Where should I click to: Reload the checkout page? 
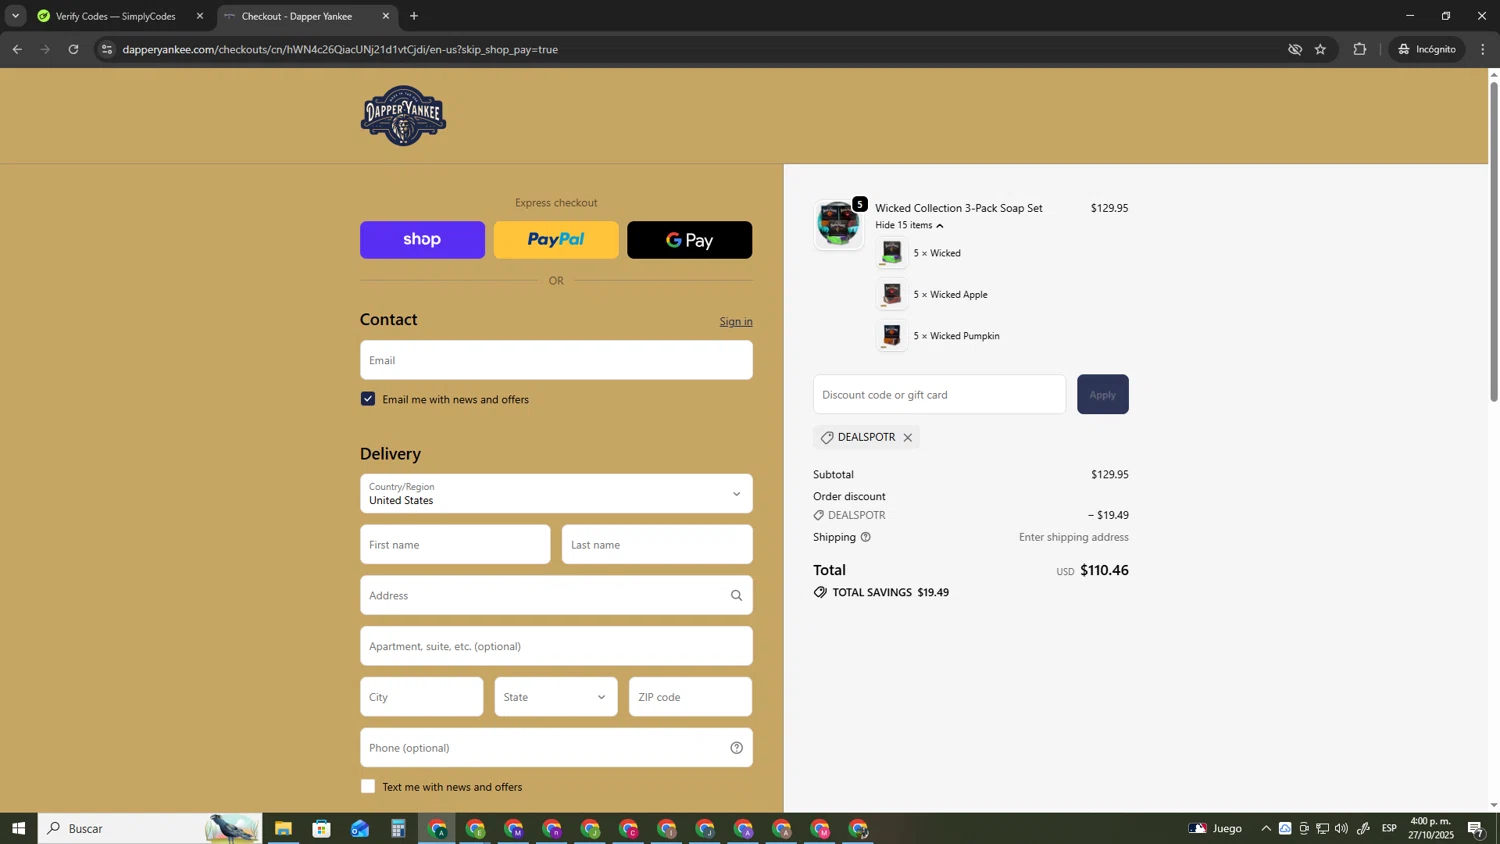[x=73, y=49]
